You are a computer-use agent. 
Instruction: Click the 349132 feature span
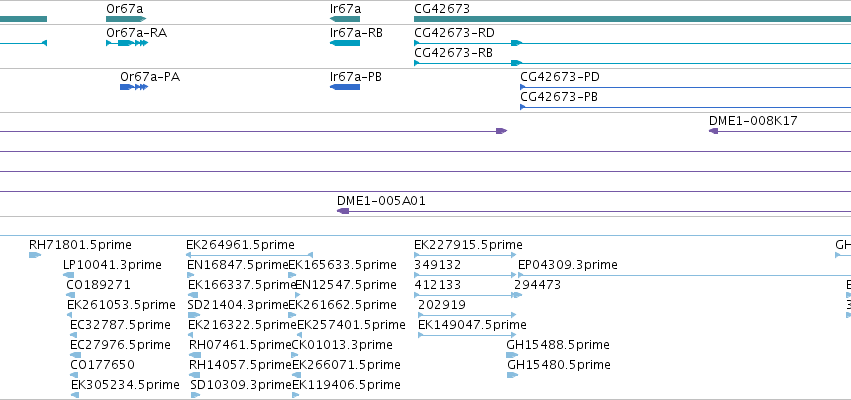[x=464, y=276]
